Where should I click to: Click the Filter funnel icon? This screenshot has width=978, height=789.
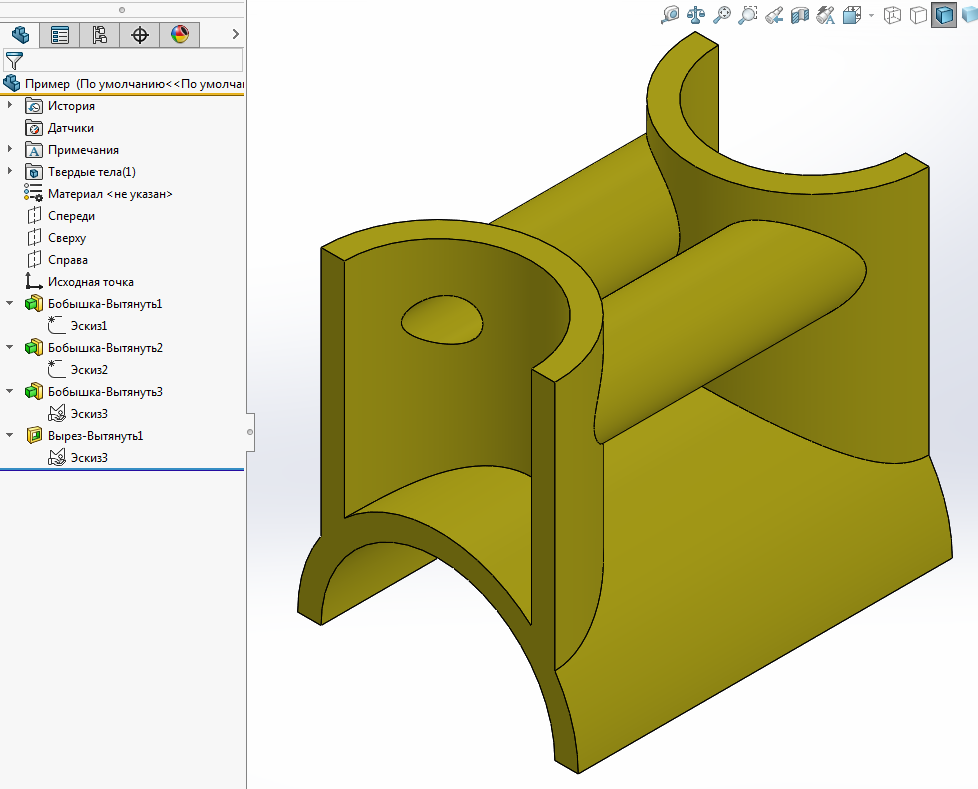tap(14, 61)
